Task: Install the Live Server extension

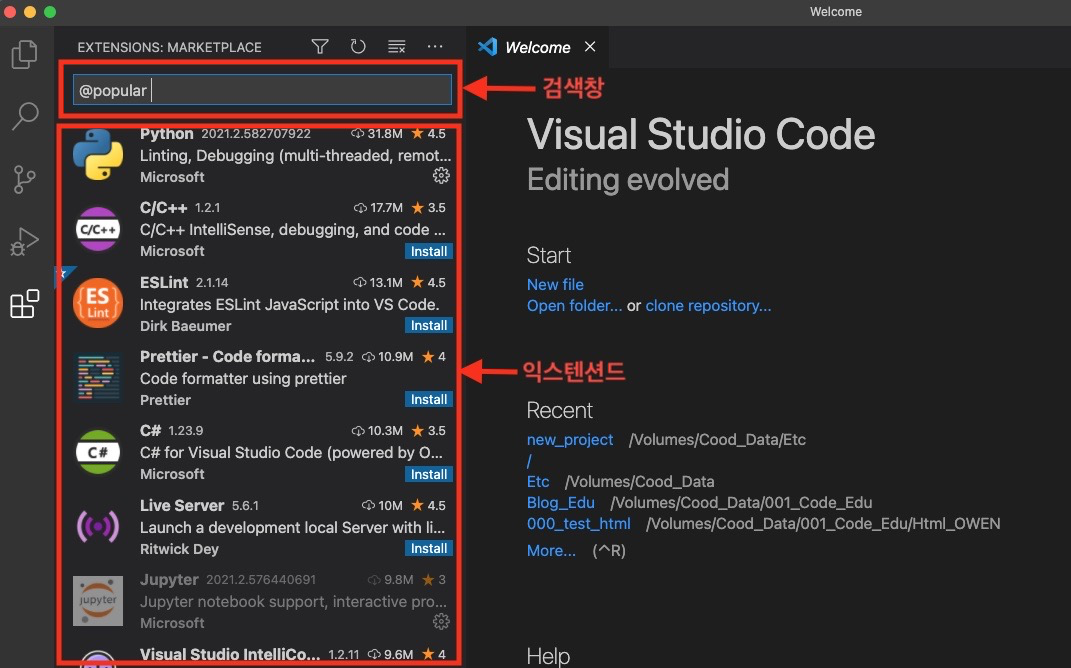Action: [428, 548]
